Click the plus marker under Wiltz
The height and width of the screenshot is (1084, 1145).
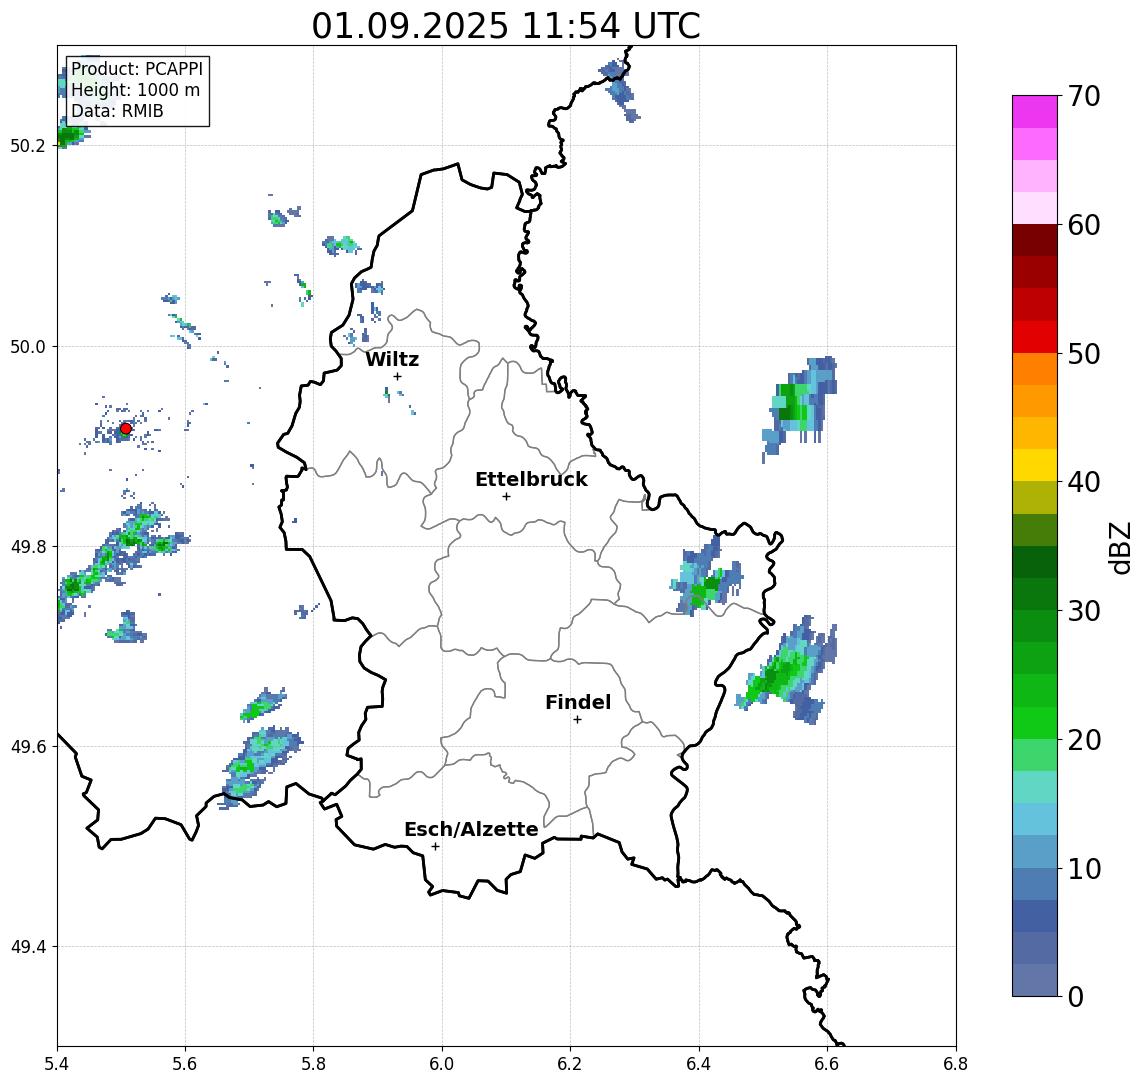pos(397,376)
